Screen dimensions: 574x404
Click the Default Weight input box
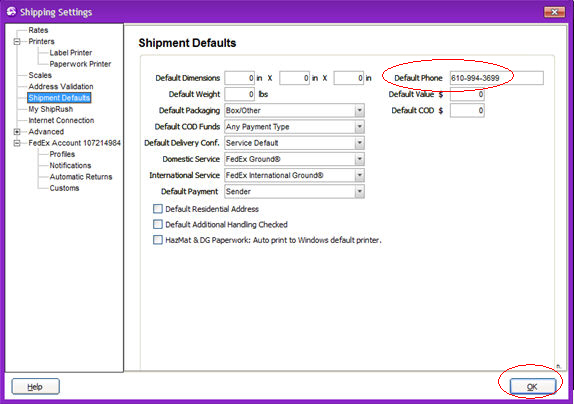(x=239, y=94)
